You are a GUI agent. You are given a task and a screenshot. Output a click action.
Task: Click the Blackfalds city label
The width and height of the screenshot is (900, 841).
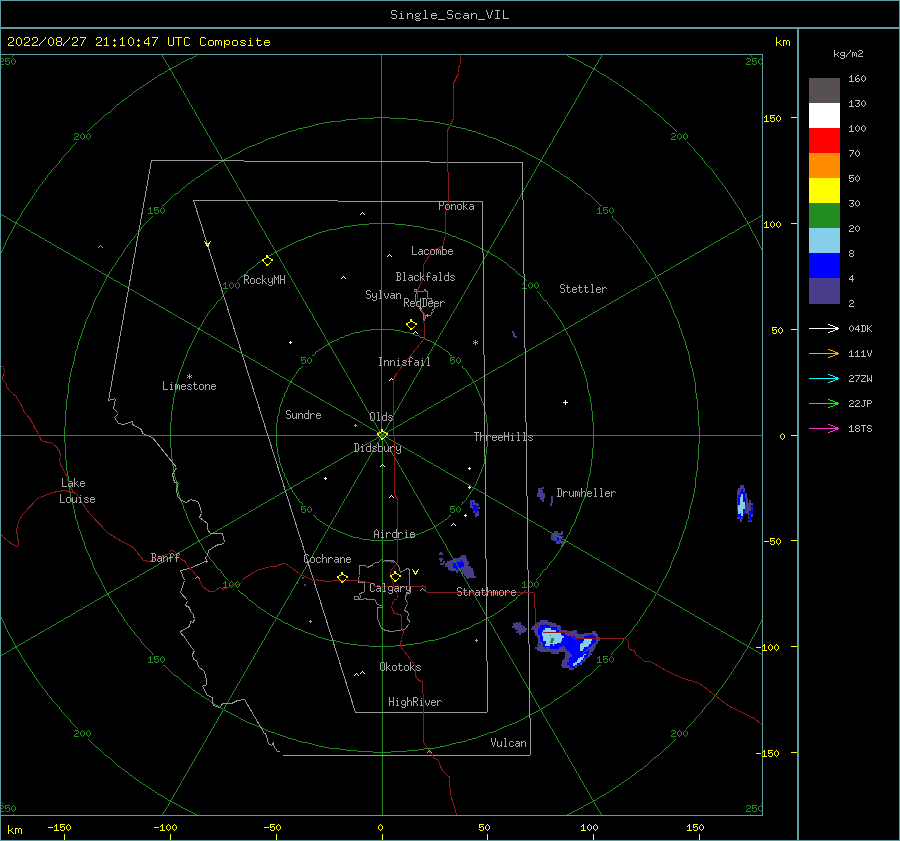[425, 277]
